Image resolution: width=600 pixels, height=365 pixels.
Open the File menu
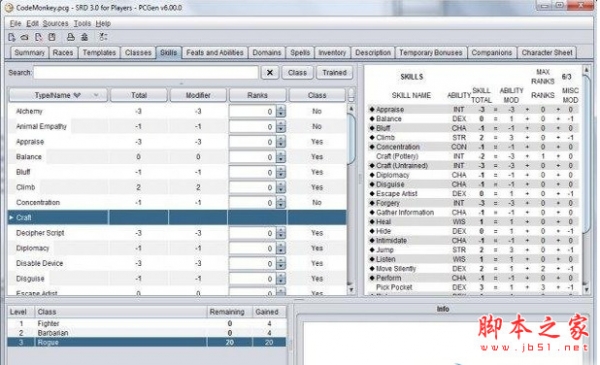(x=15, y=23)
